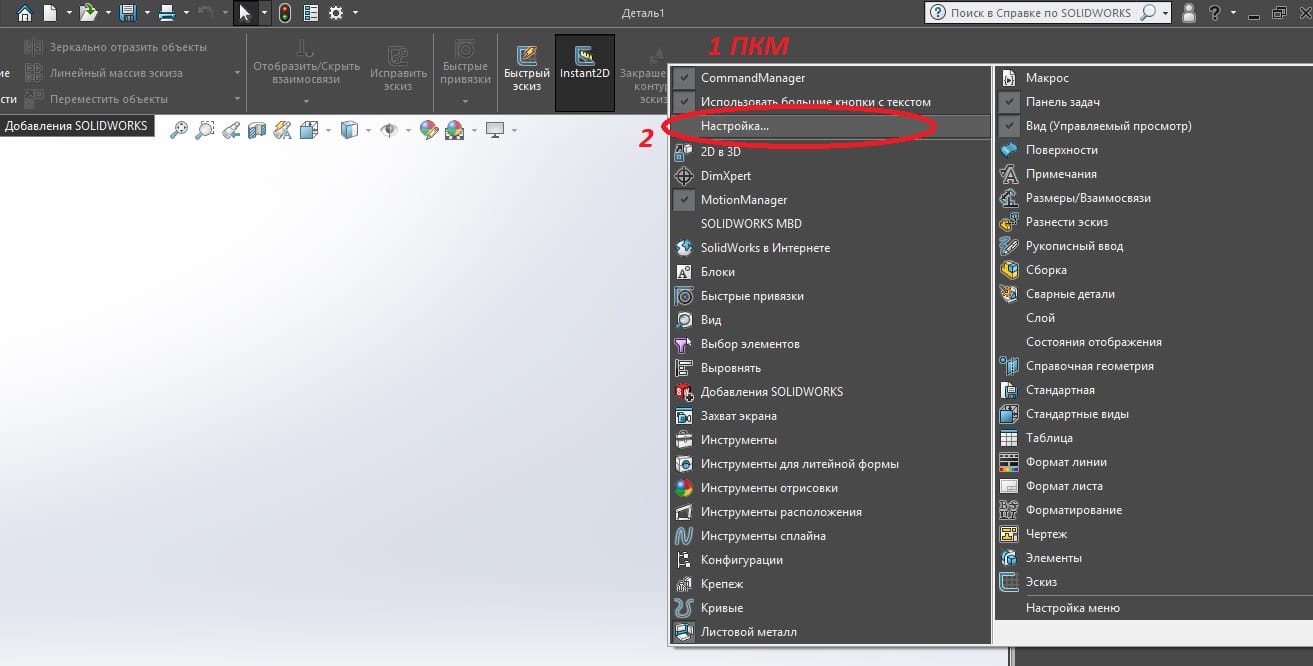Toggle Использовать большие кнопки с текстом option
Image resolution: width=1313 pixels, height=666 pixels.
coord(832,102)
